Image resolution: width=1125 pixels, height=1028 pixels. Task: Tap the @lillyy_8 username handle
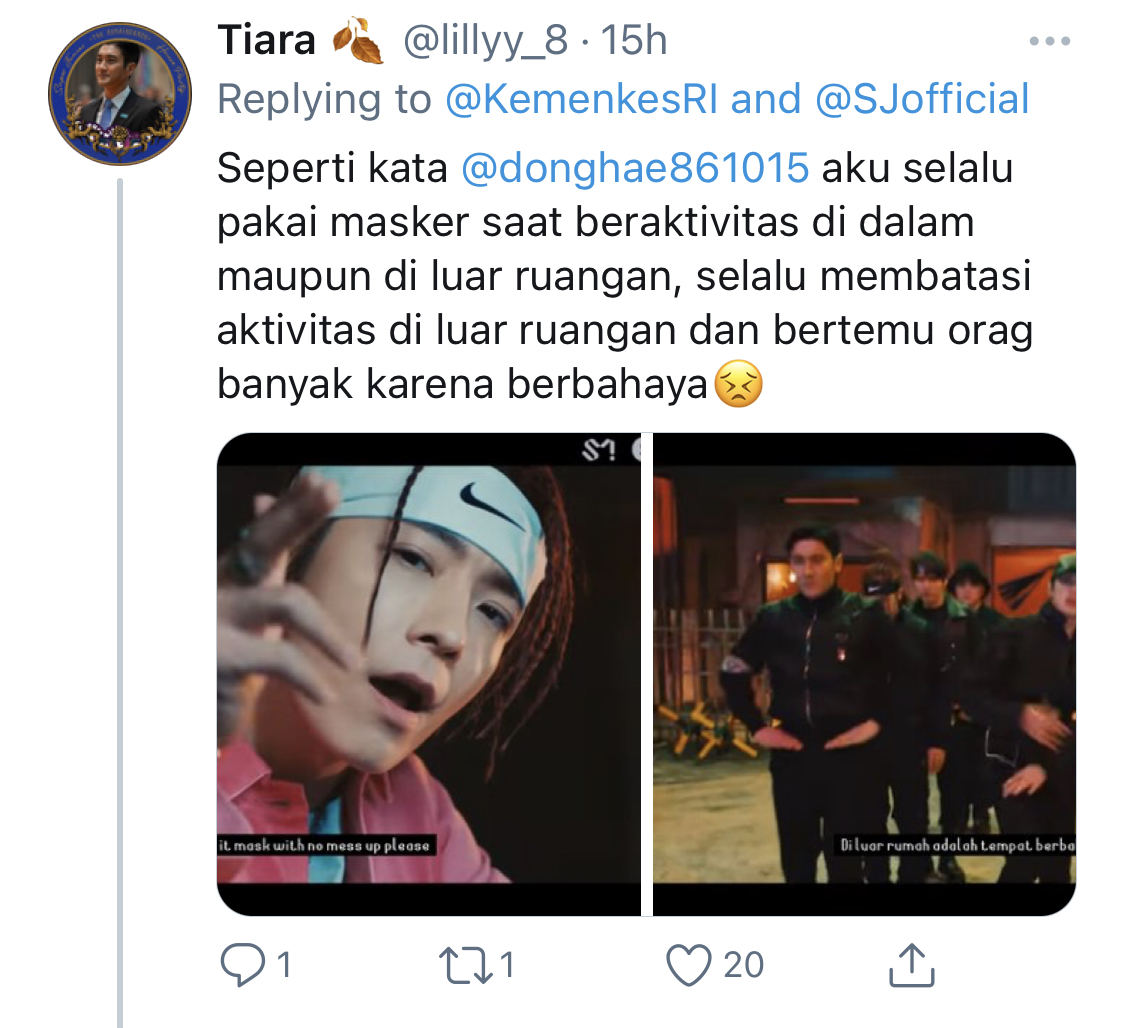(x=486, y=42)
